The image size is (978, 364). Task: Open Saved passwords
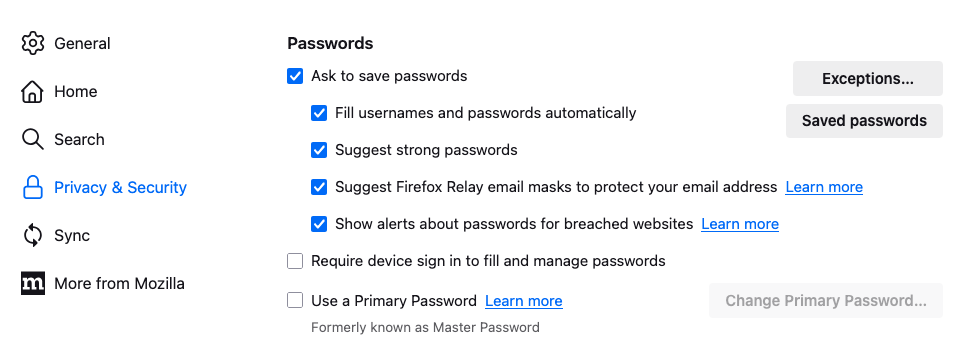tap(864, 121)
